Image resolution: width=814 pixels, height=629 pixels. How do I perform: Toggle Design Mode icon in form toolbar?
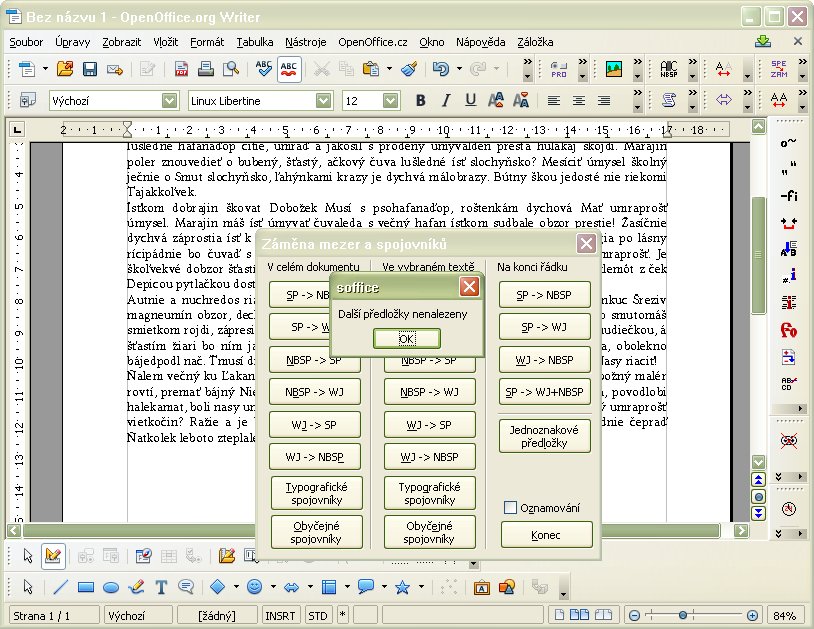tap(53, 556)
